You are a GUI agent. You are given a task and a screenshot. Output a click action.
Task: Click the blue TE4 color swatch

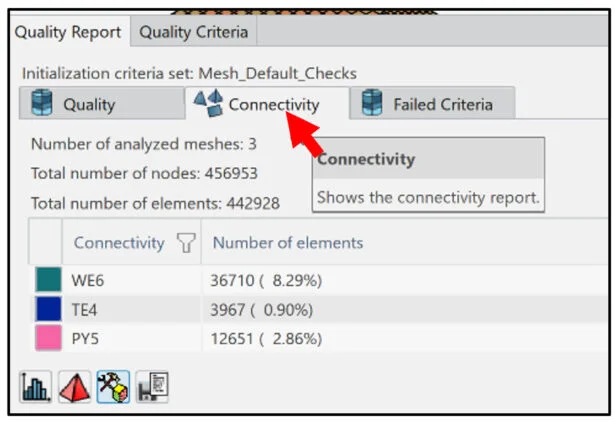tap(47, 310)
